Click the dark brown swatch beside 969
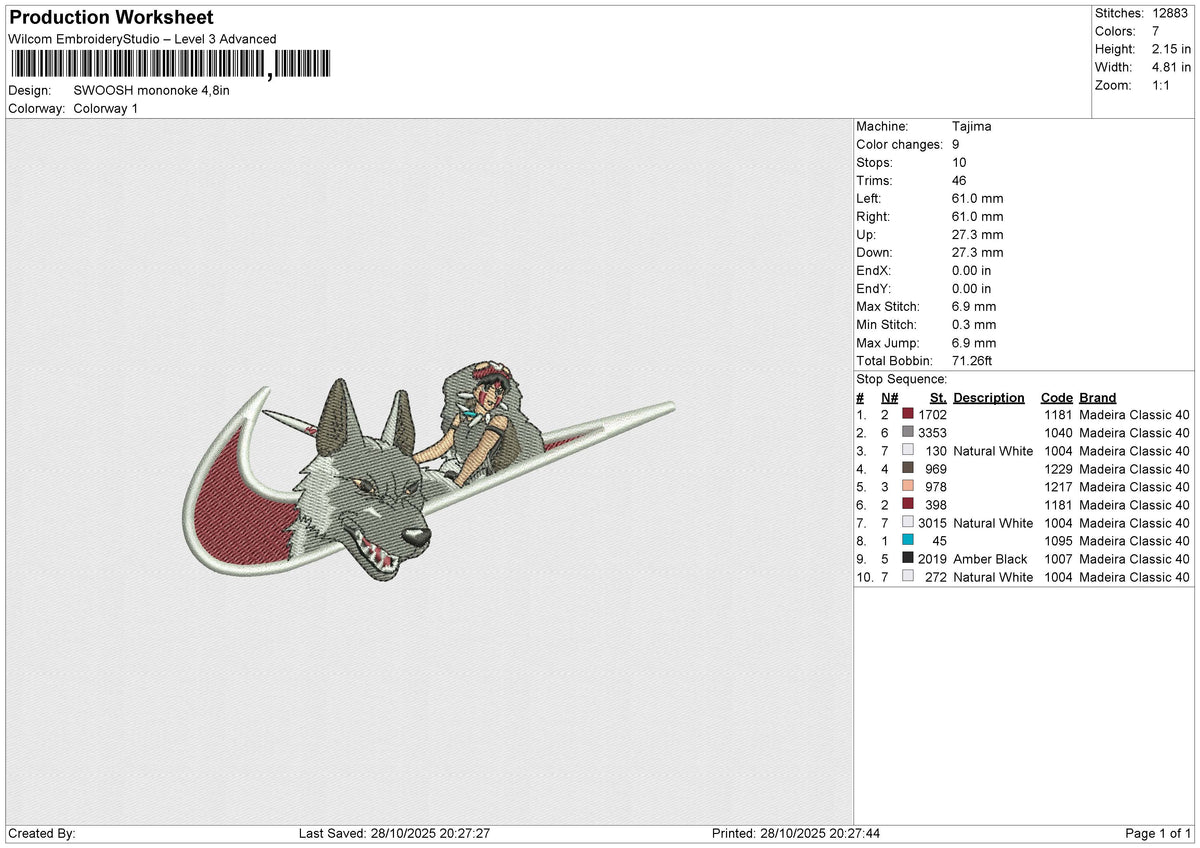Screen dimensions: 1200x848 coord(907,469)
